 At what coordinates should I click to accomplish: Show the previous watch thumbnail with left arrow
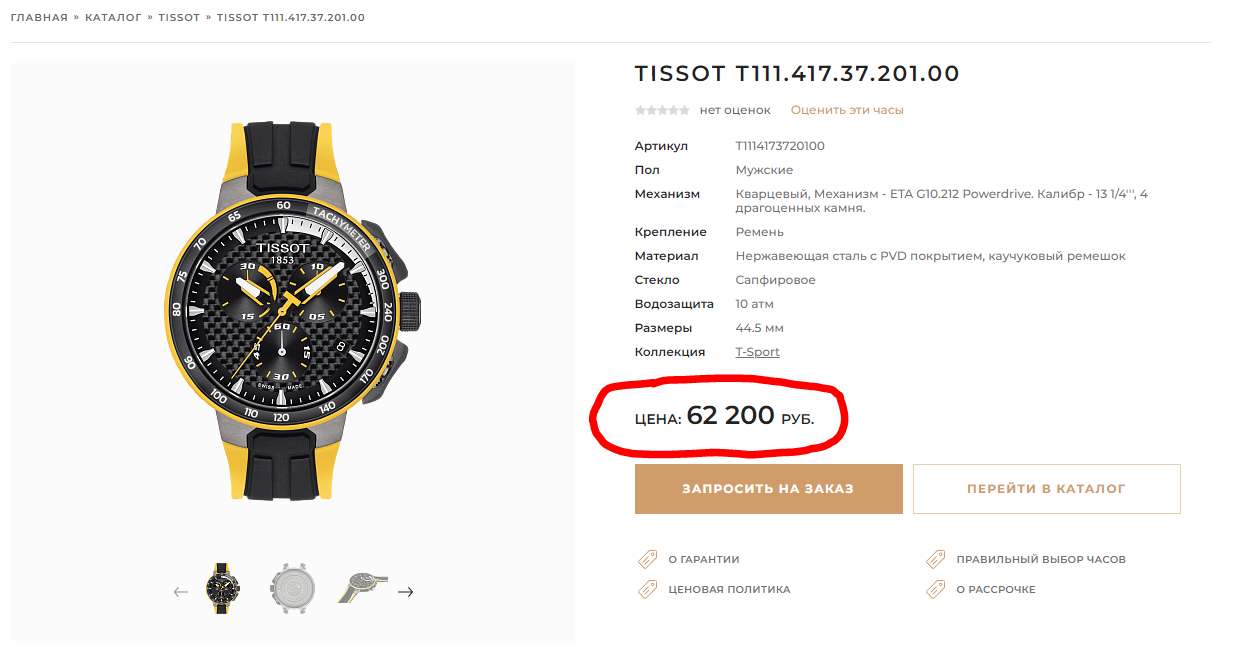181,592
